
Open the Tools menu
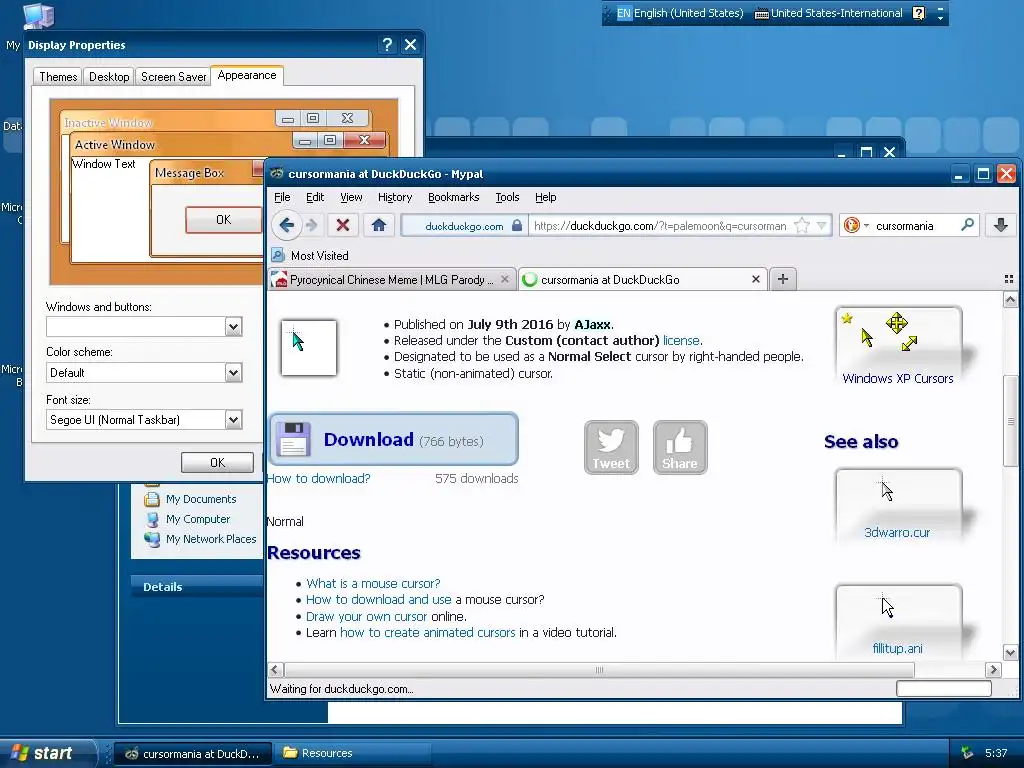(x=507, y=197)
